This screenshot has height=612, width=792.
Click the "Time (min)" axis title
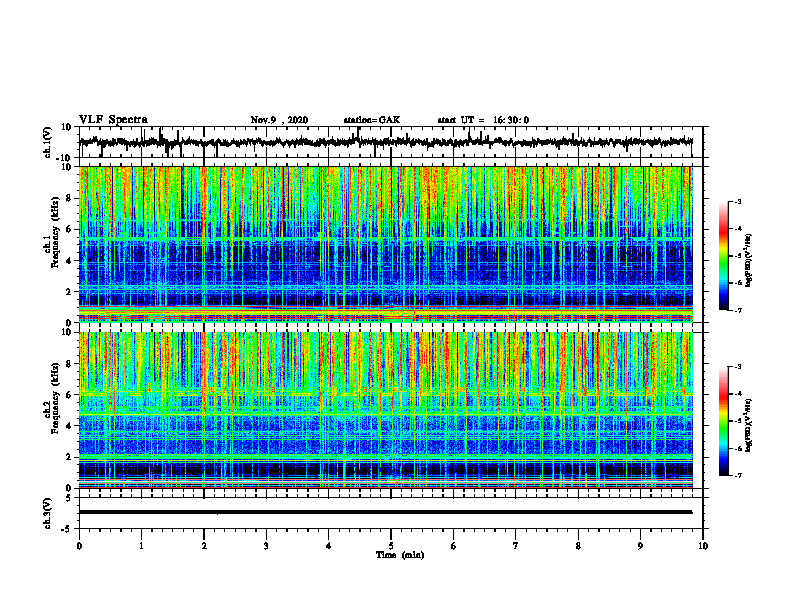400,555
